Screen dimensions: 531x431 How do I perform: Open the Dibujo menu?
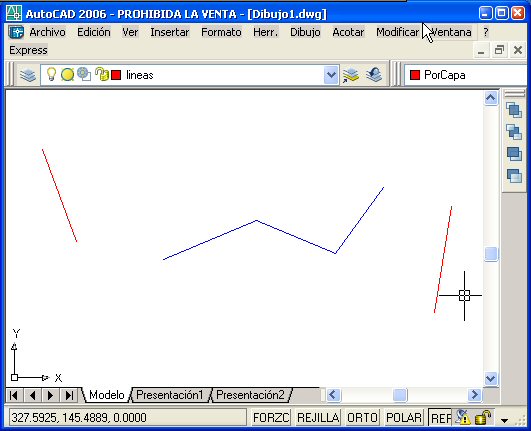click(305, 32)
